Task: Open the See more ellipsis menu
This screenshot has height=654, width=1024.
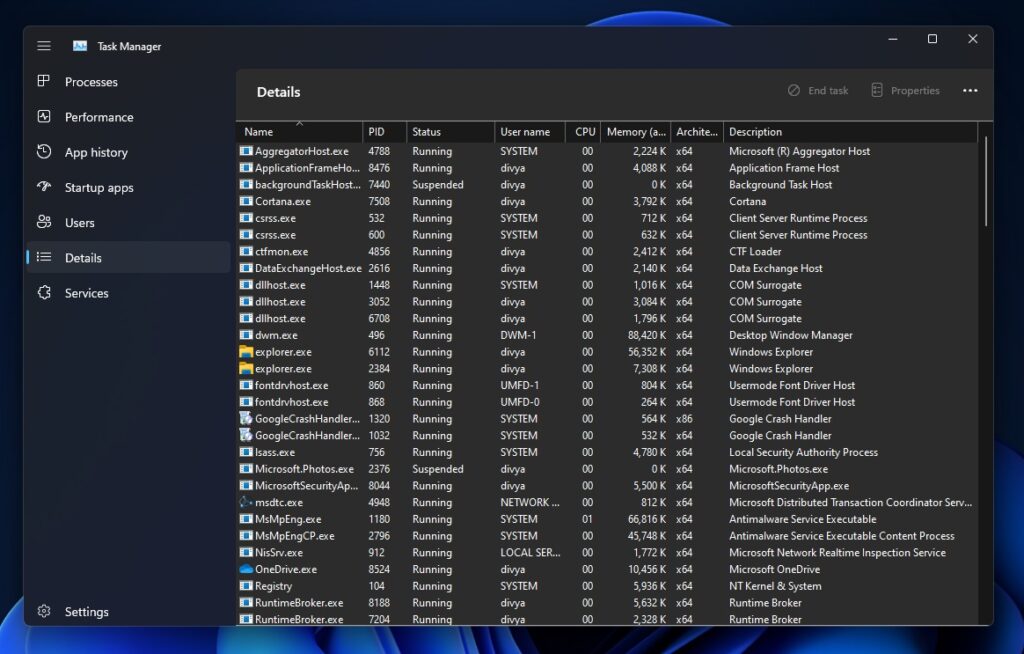Action: (x=970, y=90)
